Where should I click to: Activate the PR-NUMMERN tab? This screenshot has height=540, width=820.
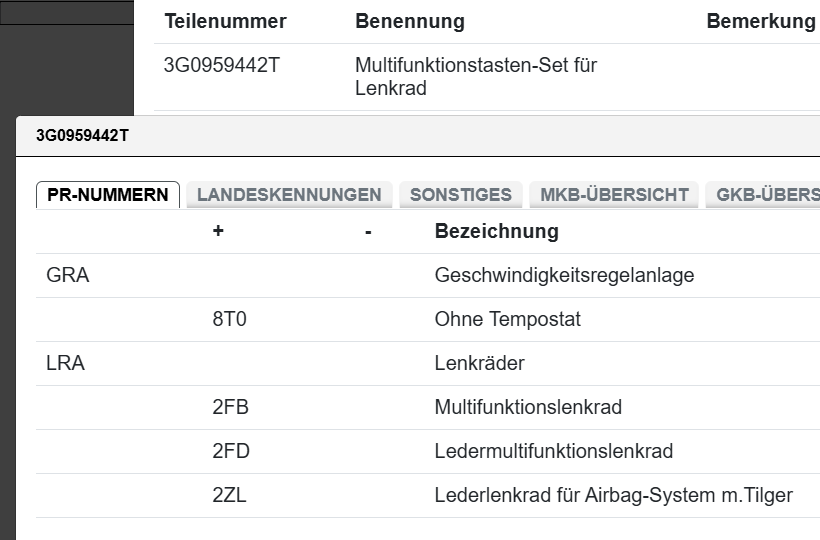(x=108, y=195)
